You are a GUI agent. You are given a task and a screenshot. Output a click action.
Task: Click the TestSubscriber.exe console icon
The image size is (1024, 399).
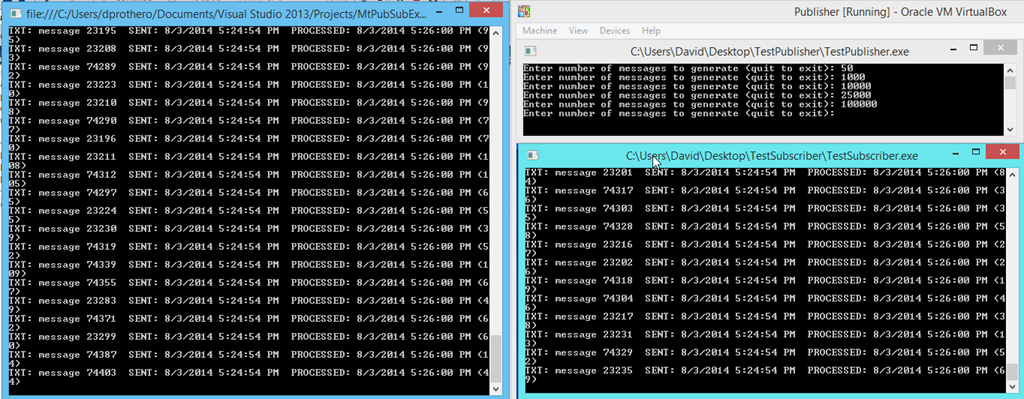(533, 155)
